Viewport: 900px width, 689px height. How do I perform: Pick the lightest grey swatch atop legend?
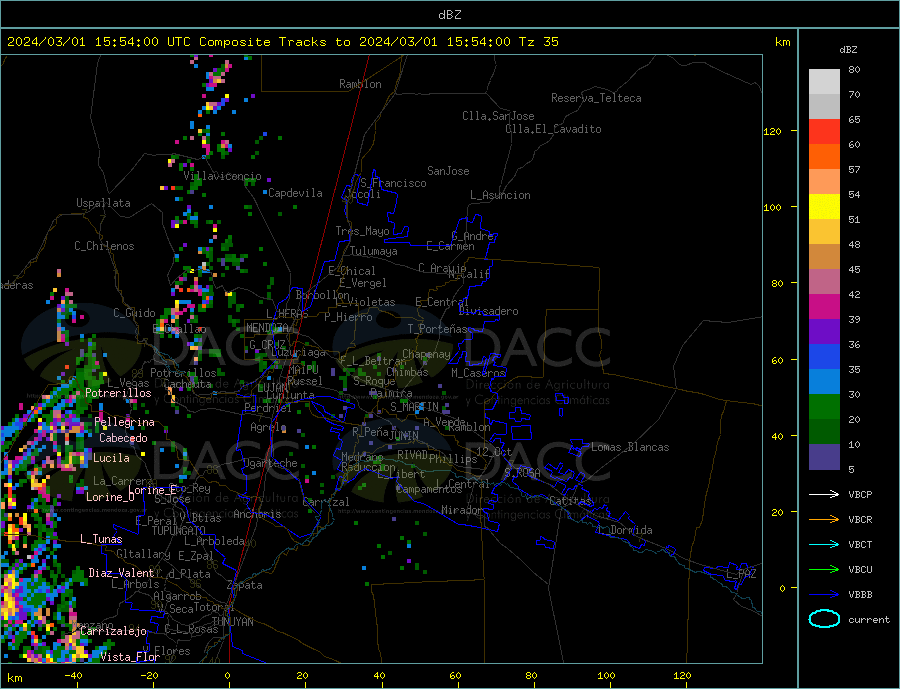tap(824, 82)
